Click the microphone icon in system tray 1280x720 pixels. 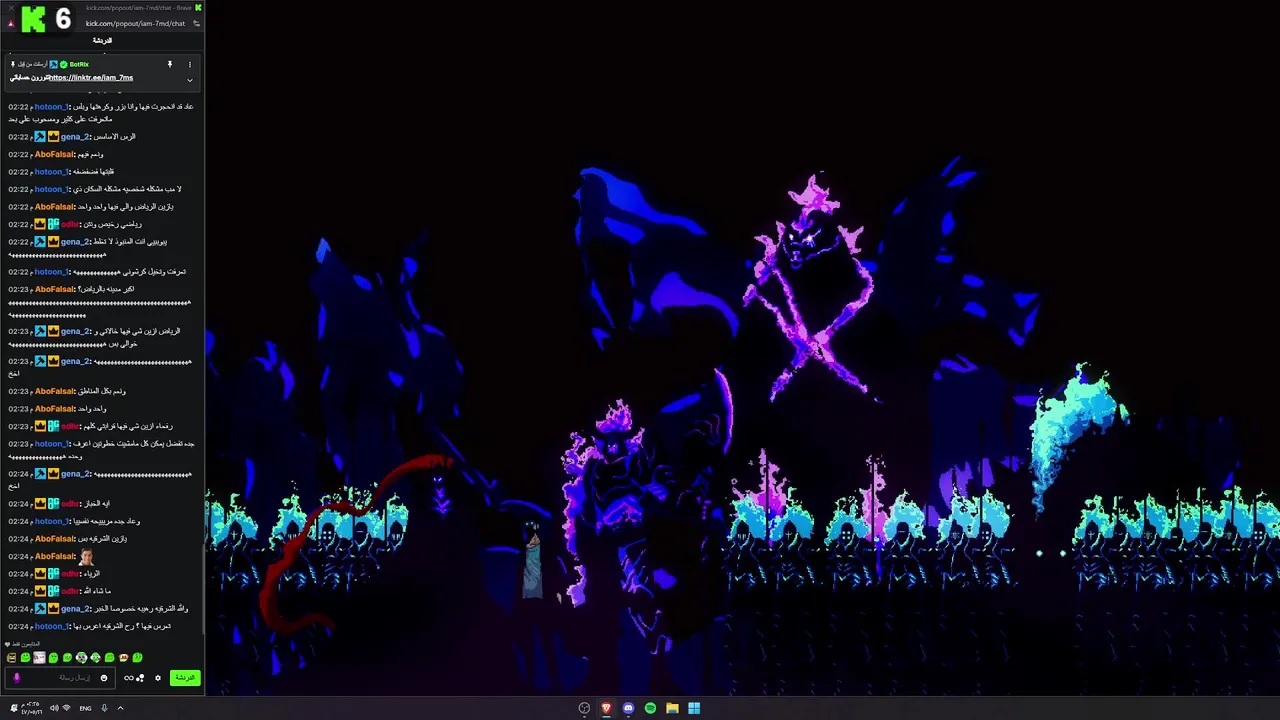click(x=104, y=708)
